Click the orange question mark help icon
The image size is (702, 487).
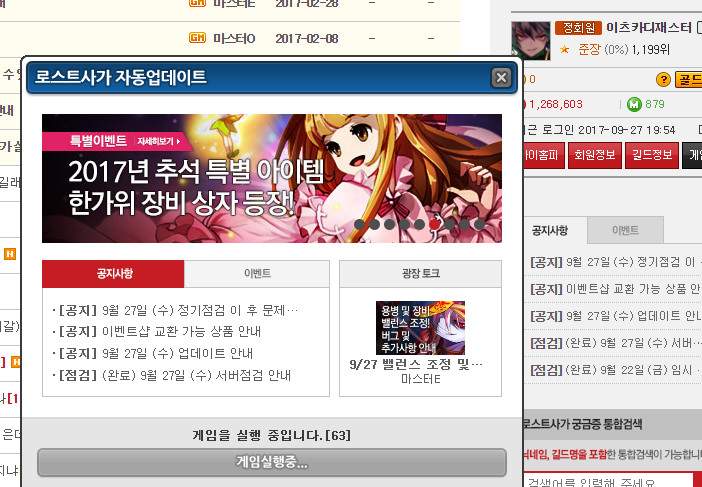[x=662, y=79]
